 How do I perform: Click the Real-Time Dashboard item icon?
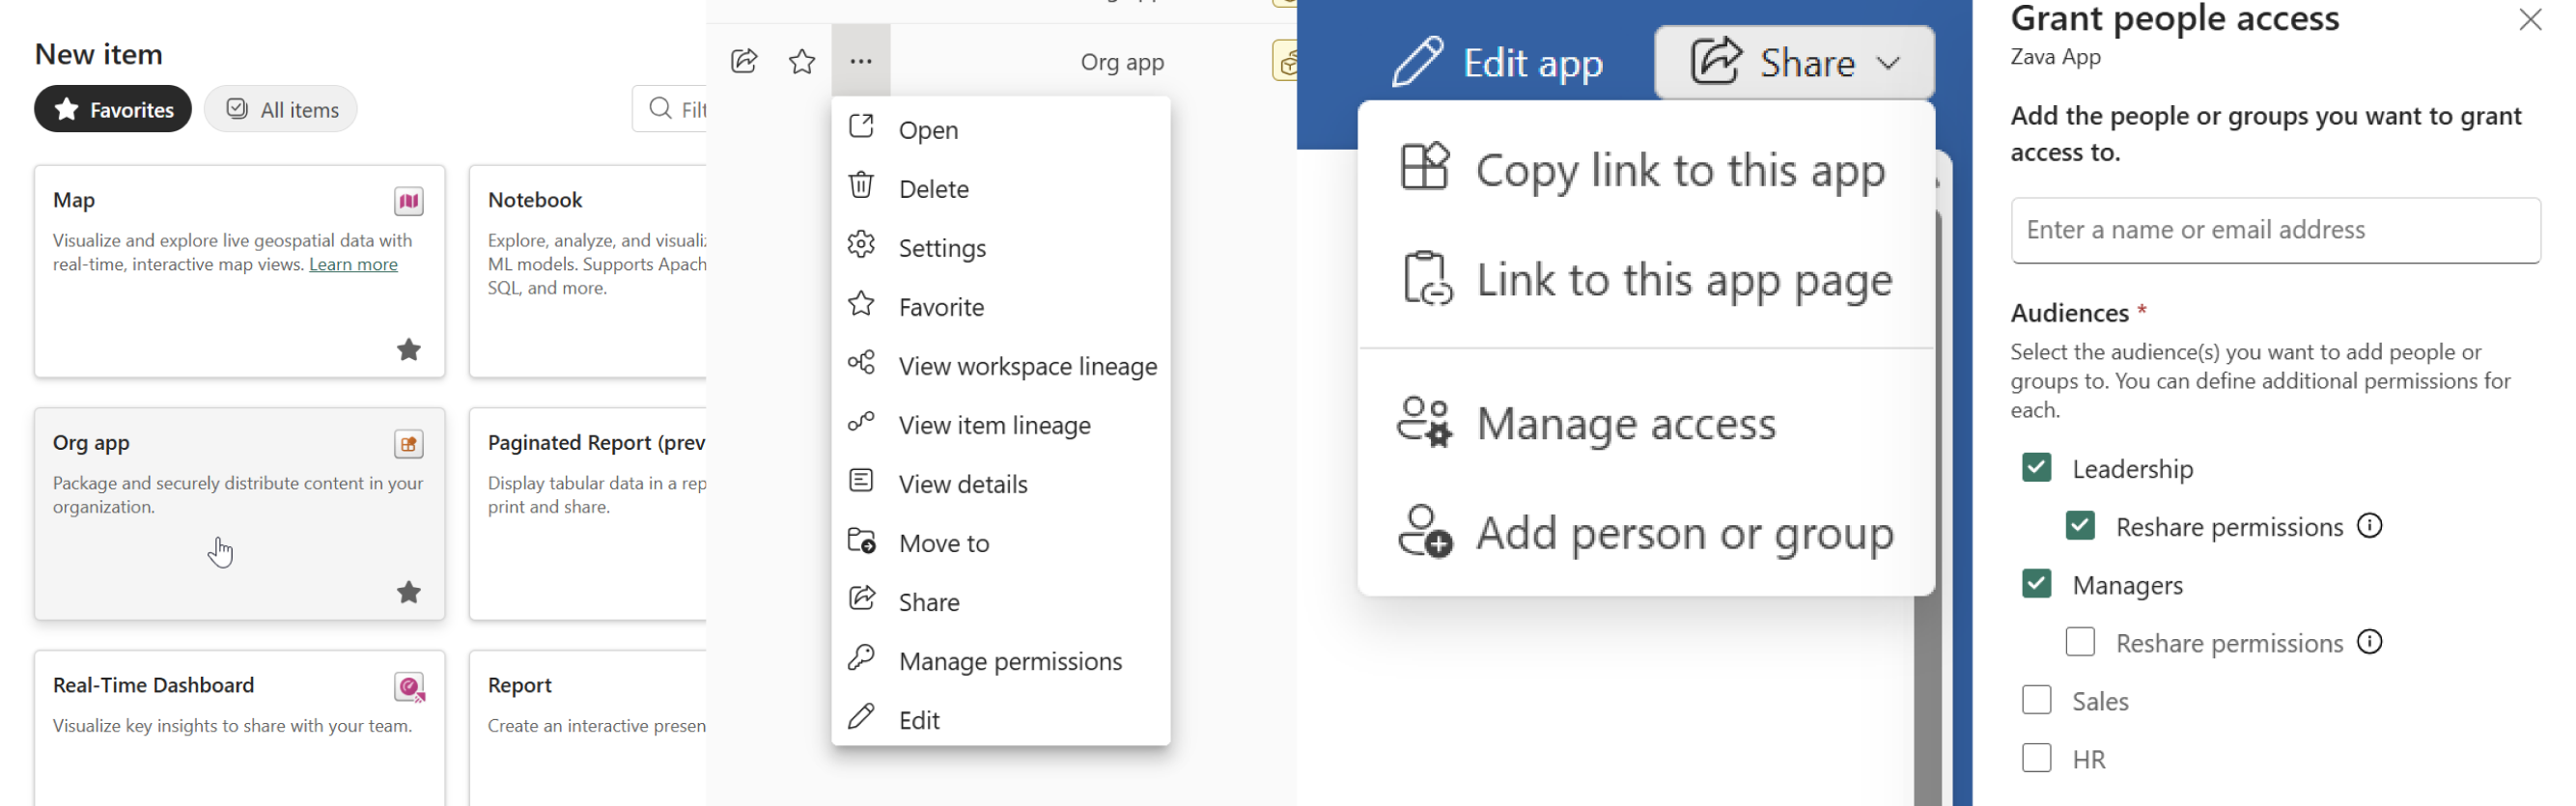click(408, 687)
